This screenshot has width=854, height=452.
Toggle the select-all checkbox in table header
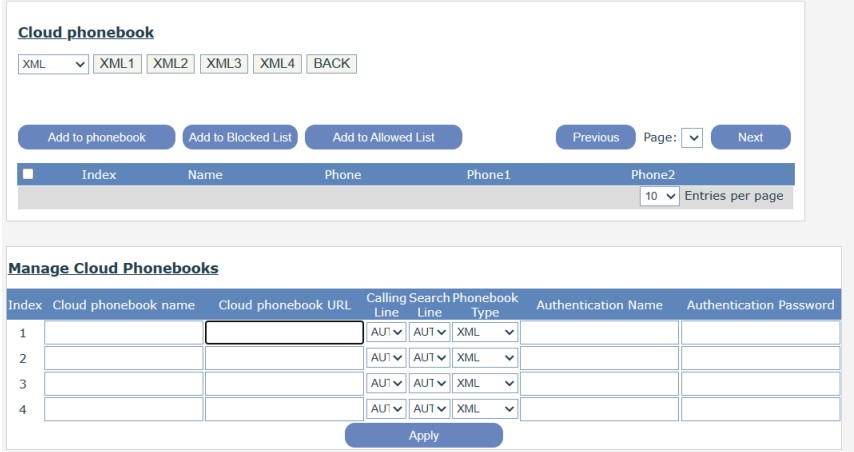pos(28,174)
